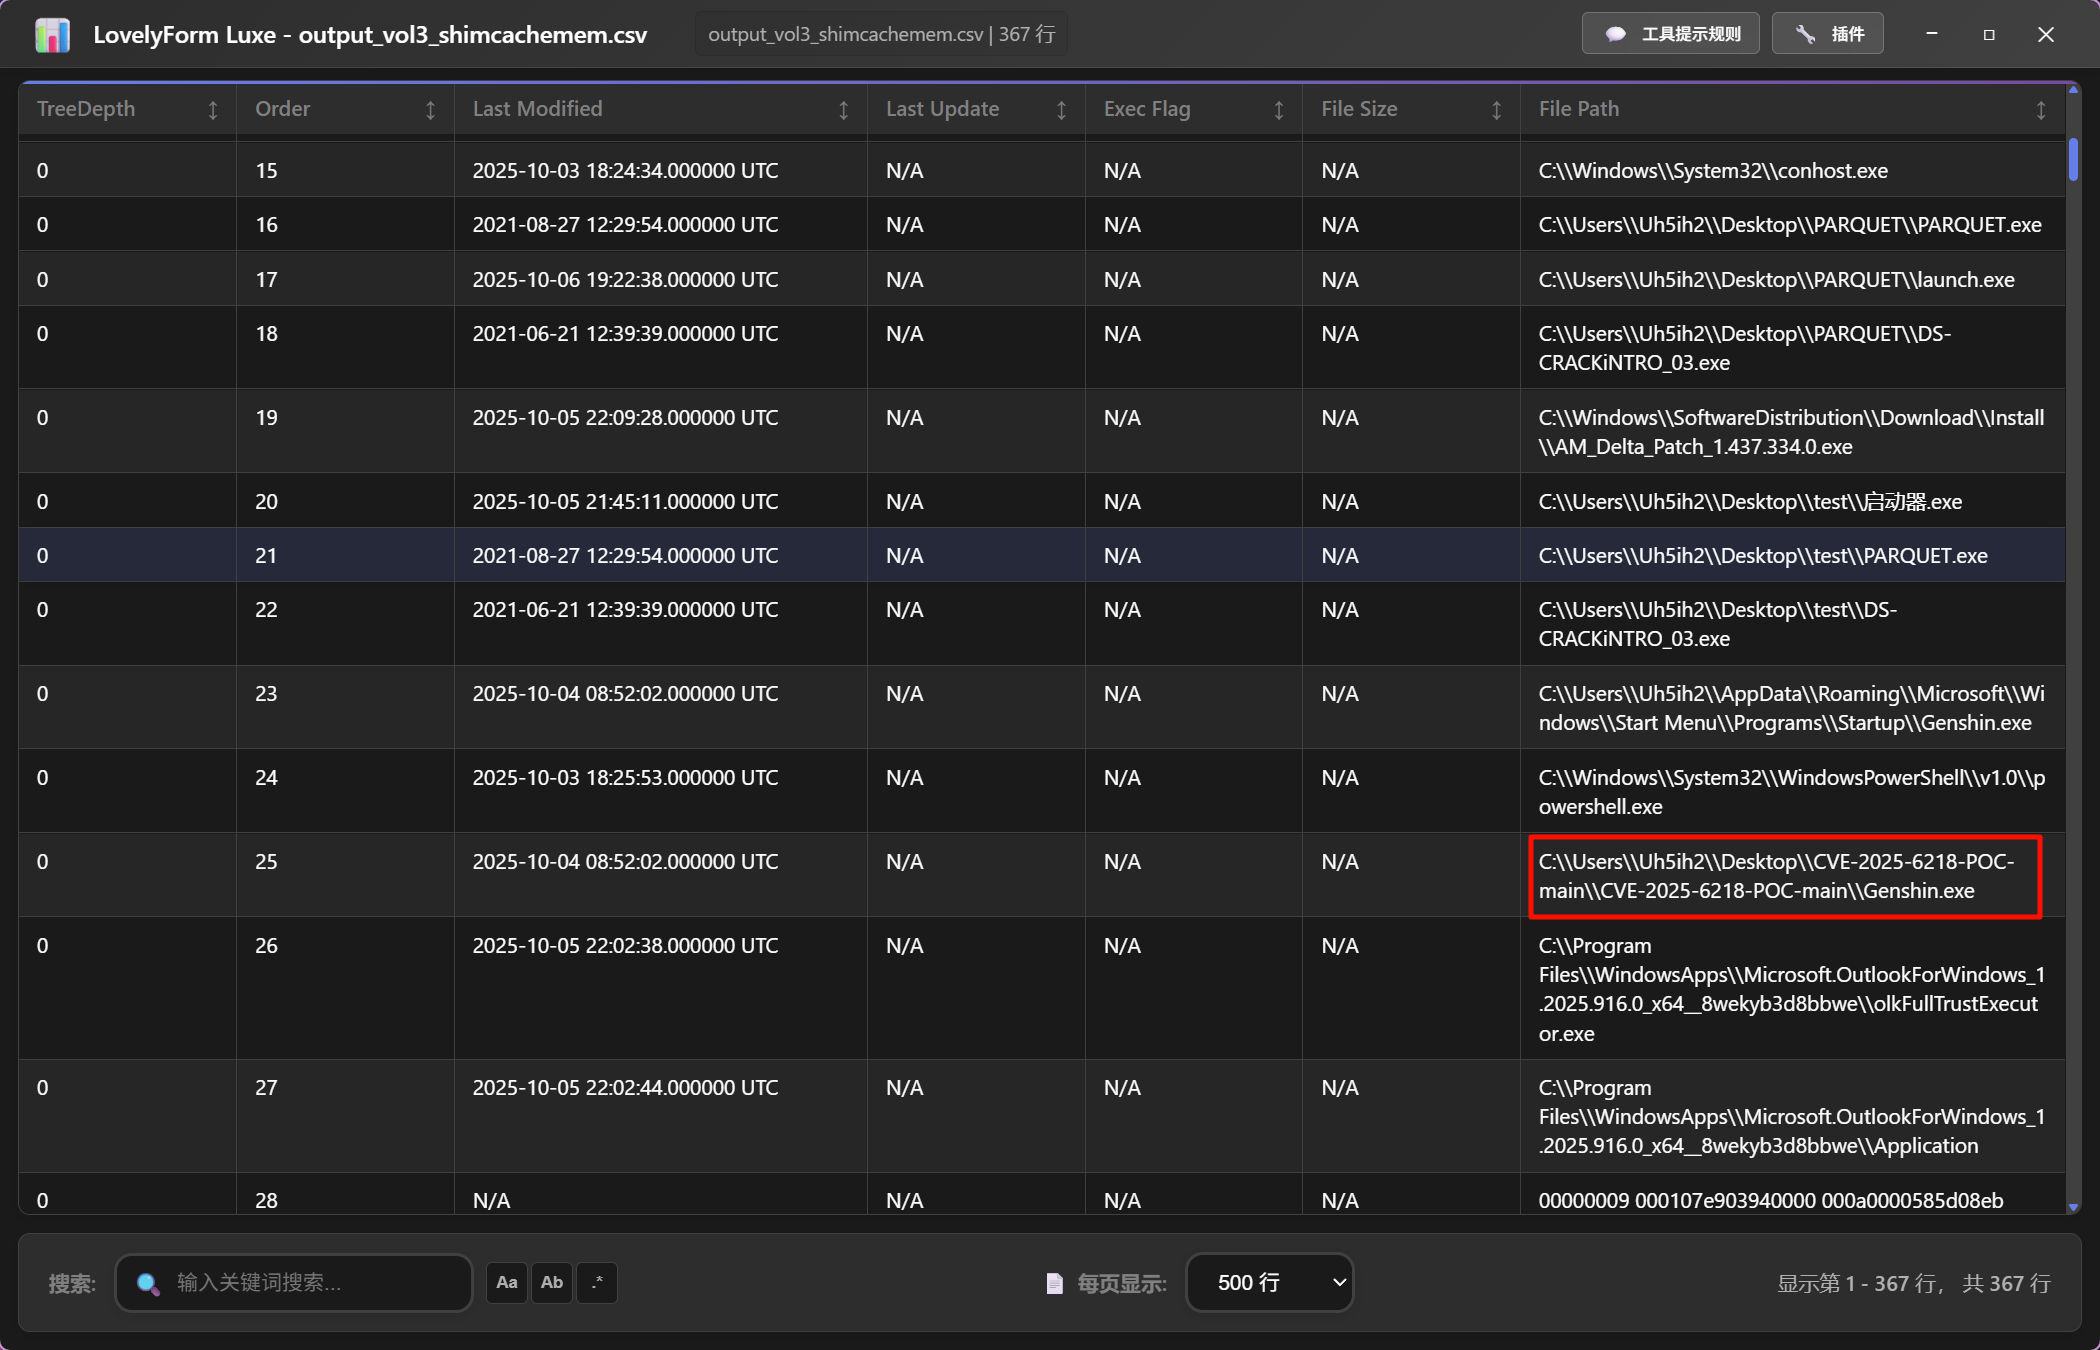Click the highlighted Genshin.exe CVE-2025-6218 path cell
This screenshot has height=1350, width=2100.
click(x=1785, y=876)
